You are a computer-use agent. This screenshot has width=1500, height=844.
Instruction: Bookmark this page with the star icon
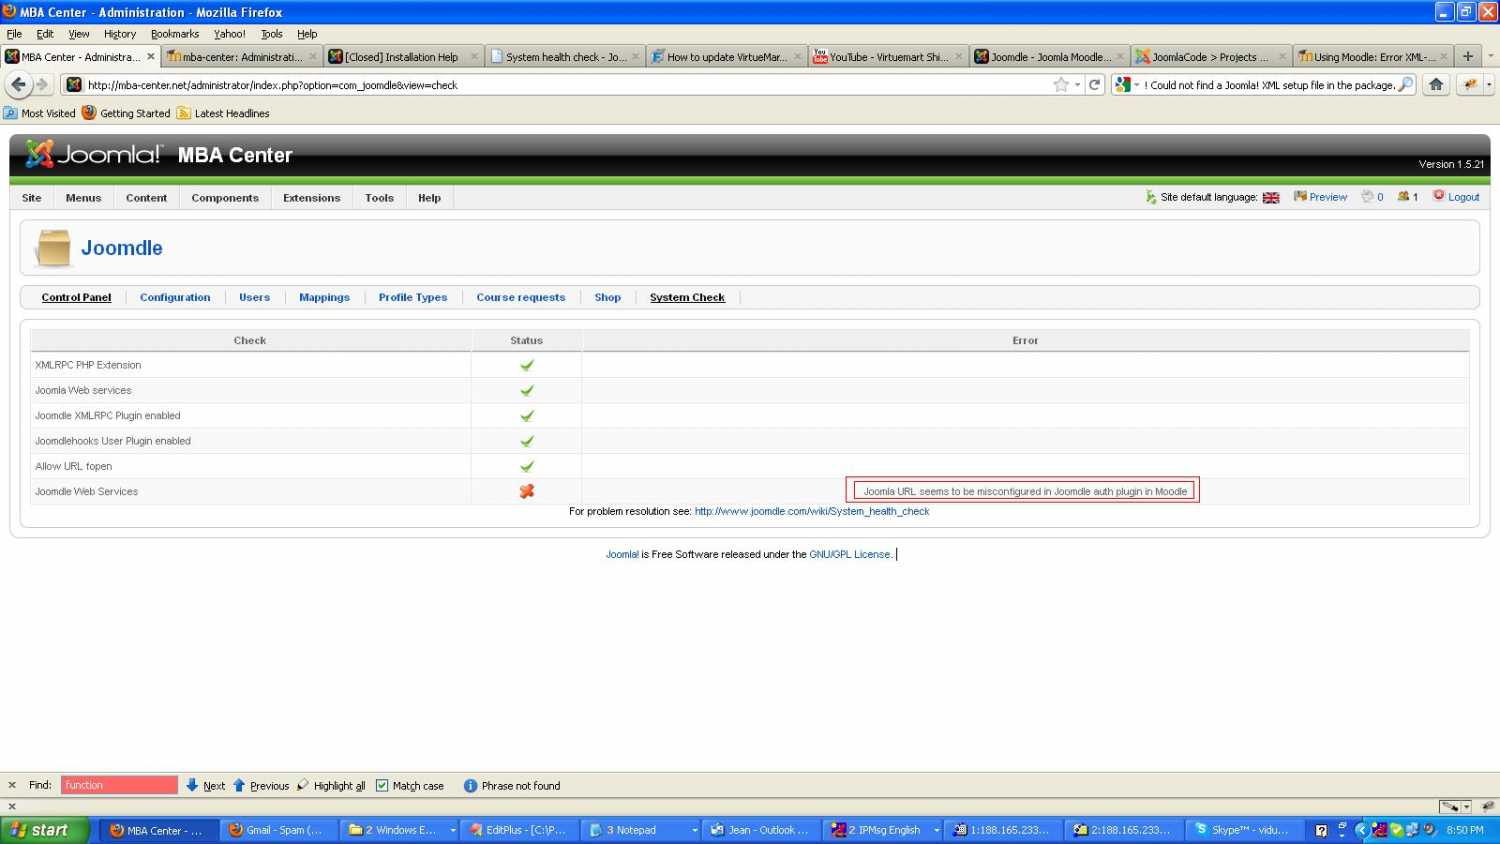point(1061,85)
